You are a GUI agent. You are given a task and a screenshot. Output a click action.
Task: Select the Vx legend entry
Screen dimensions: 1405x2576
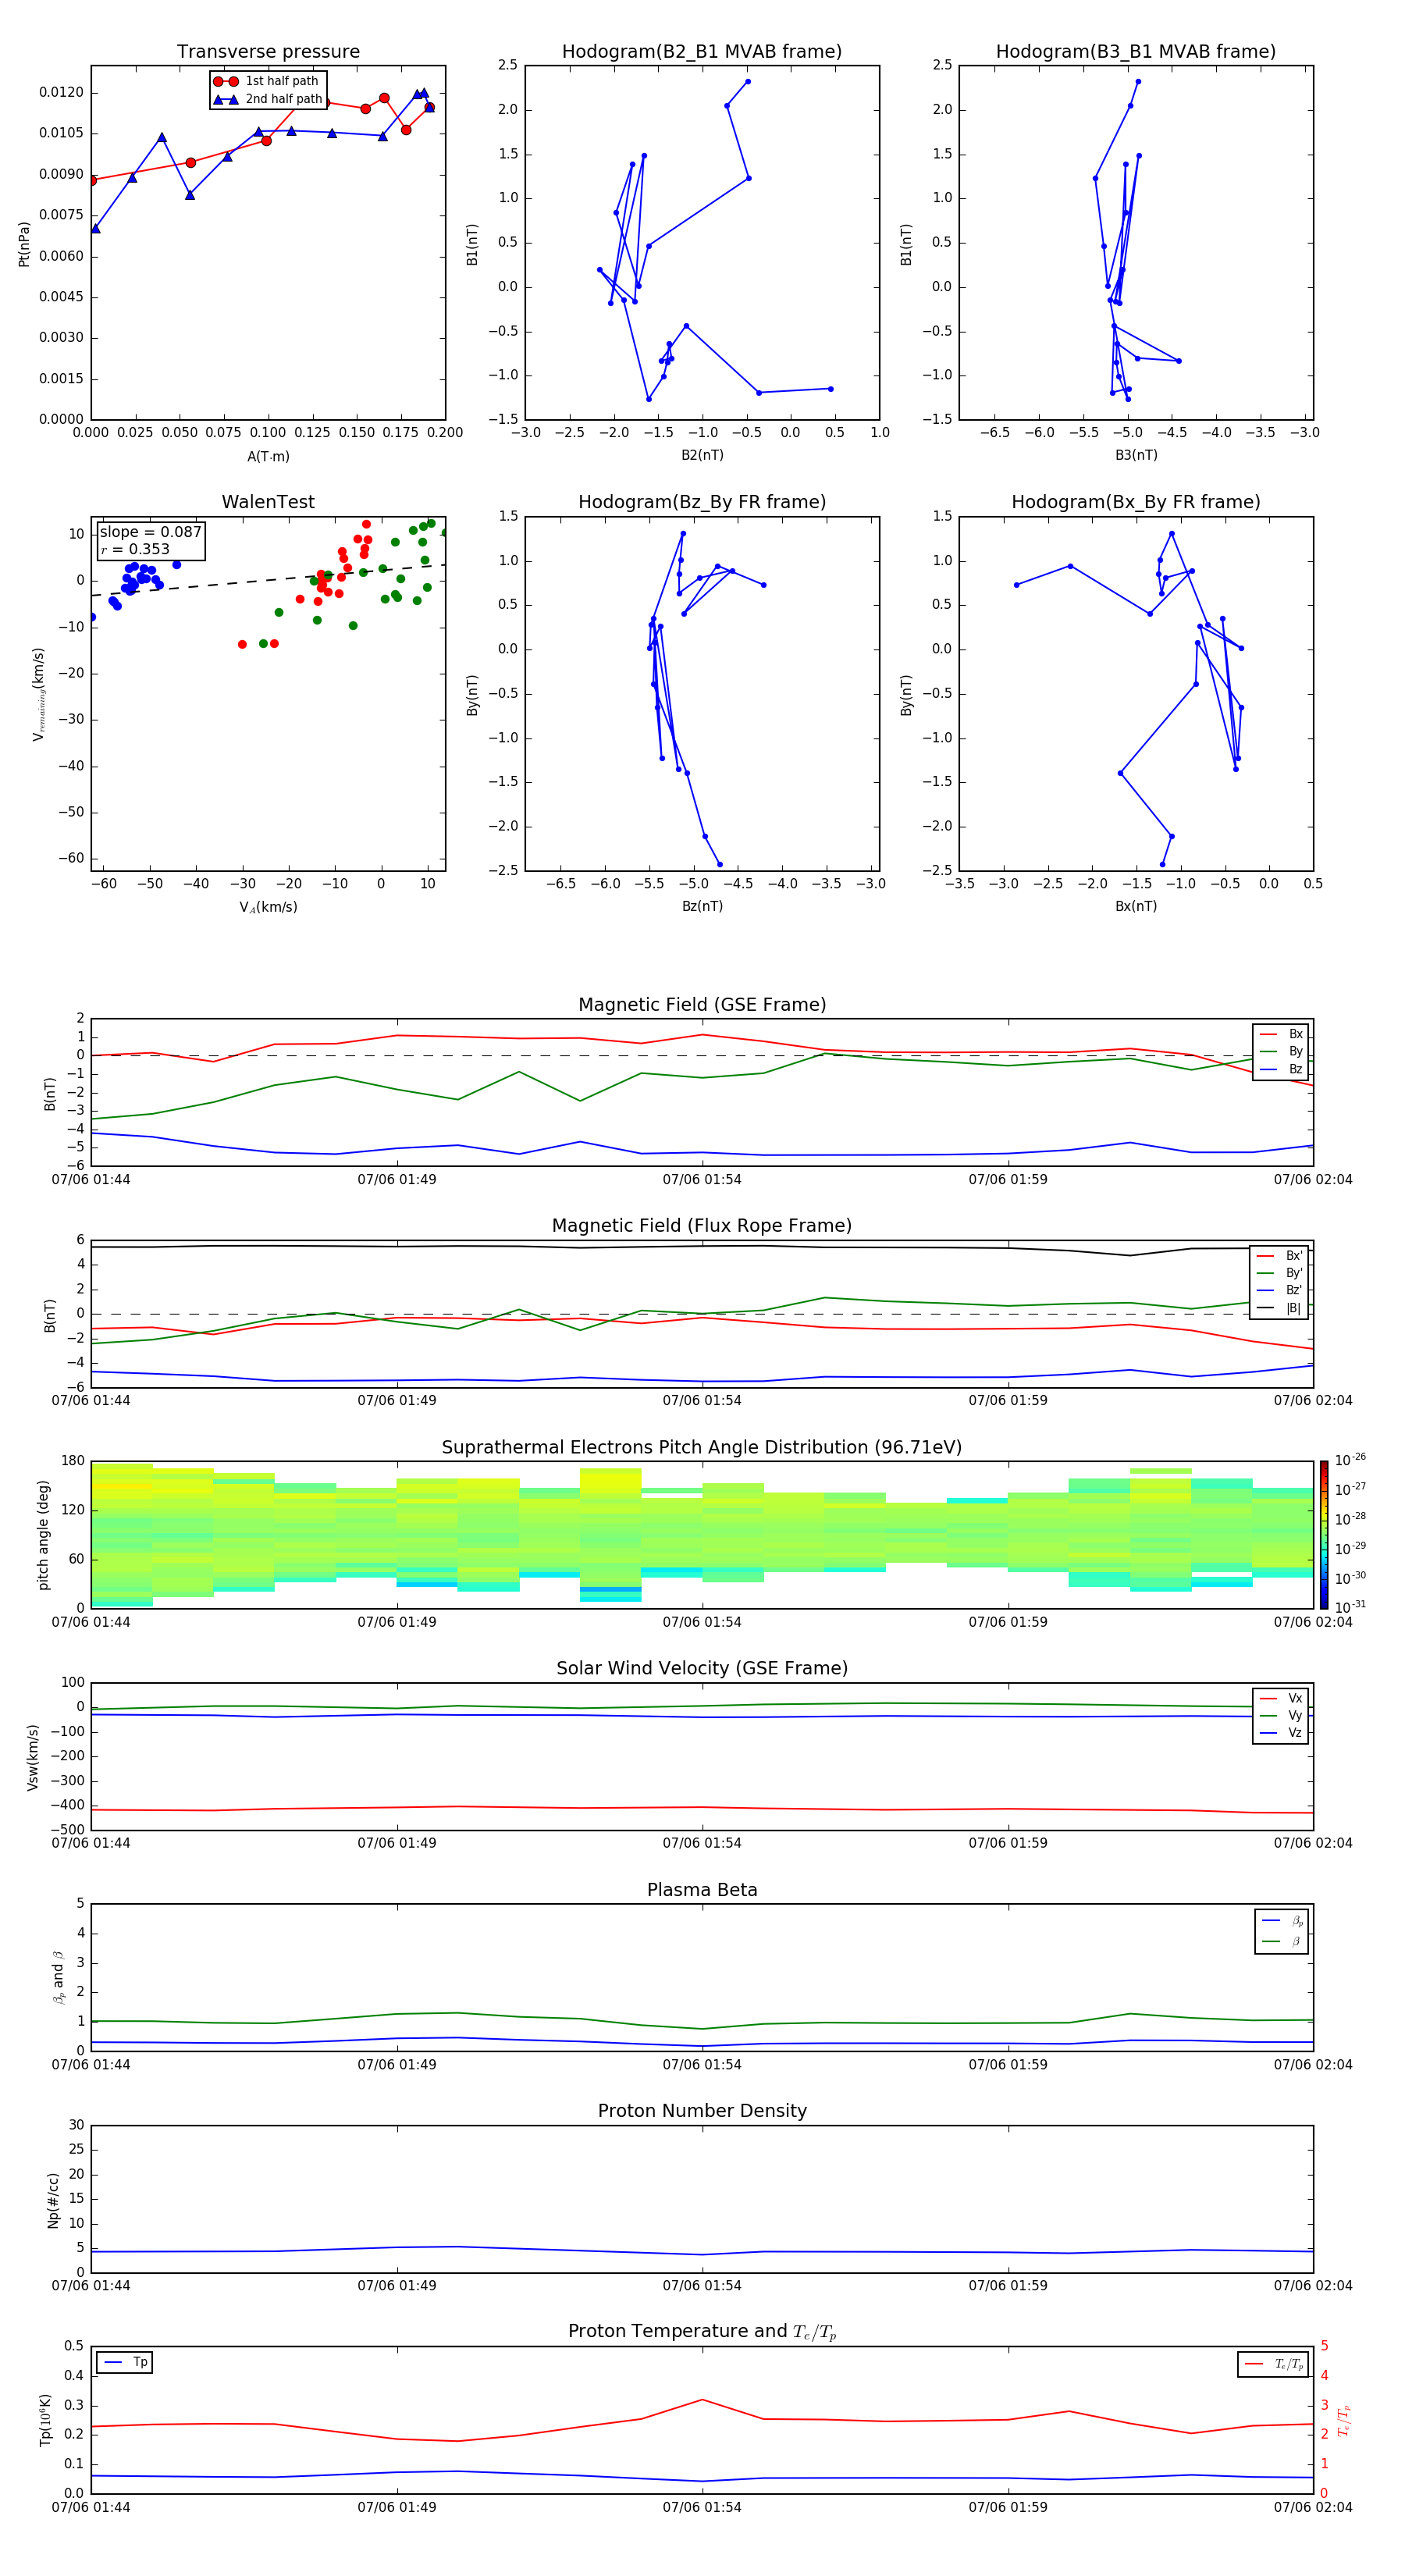1282,1699
